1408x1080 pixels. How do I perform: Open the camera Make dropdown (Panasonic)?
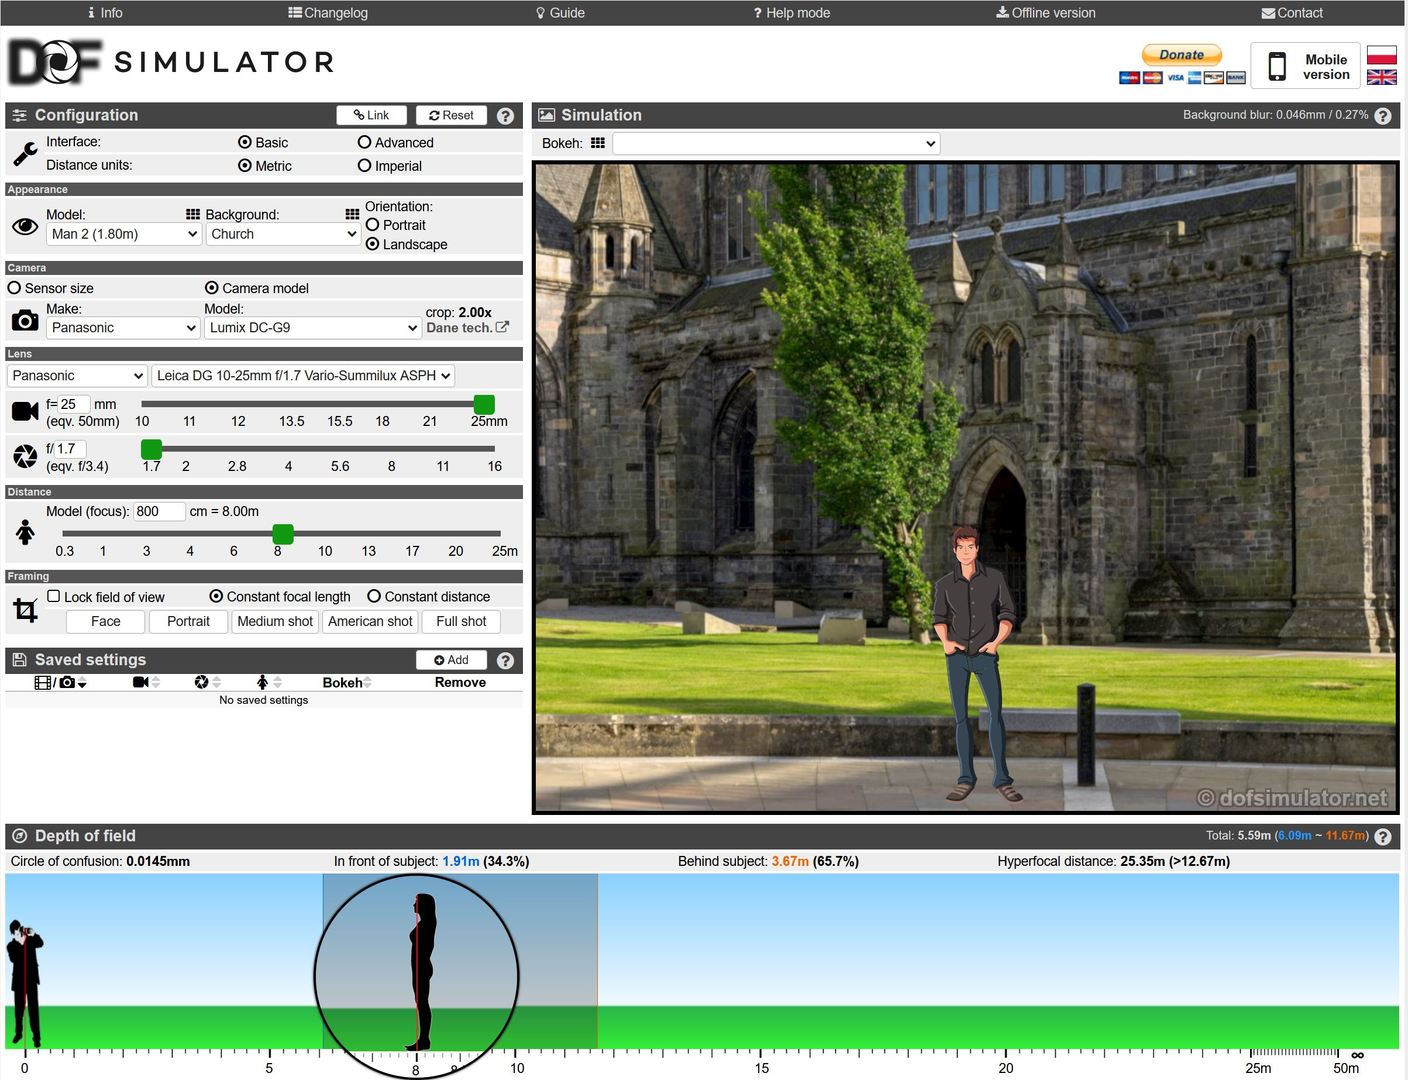pos(124,327)
